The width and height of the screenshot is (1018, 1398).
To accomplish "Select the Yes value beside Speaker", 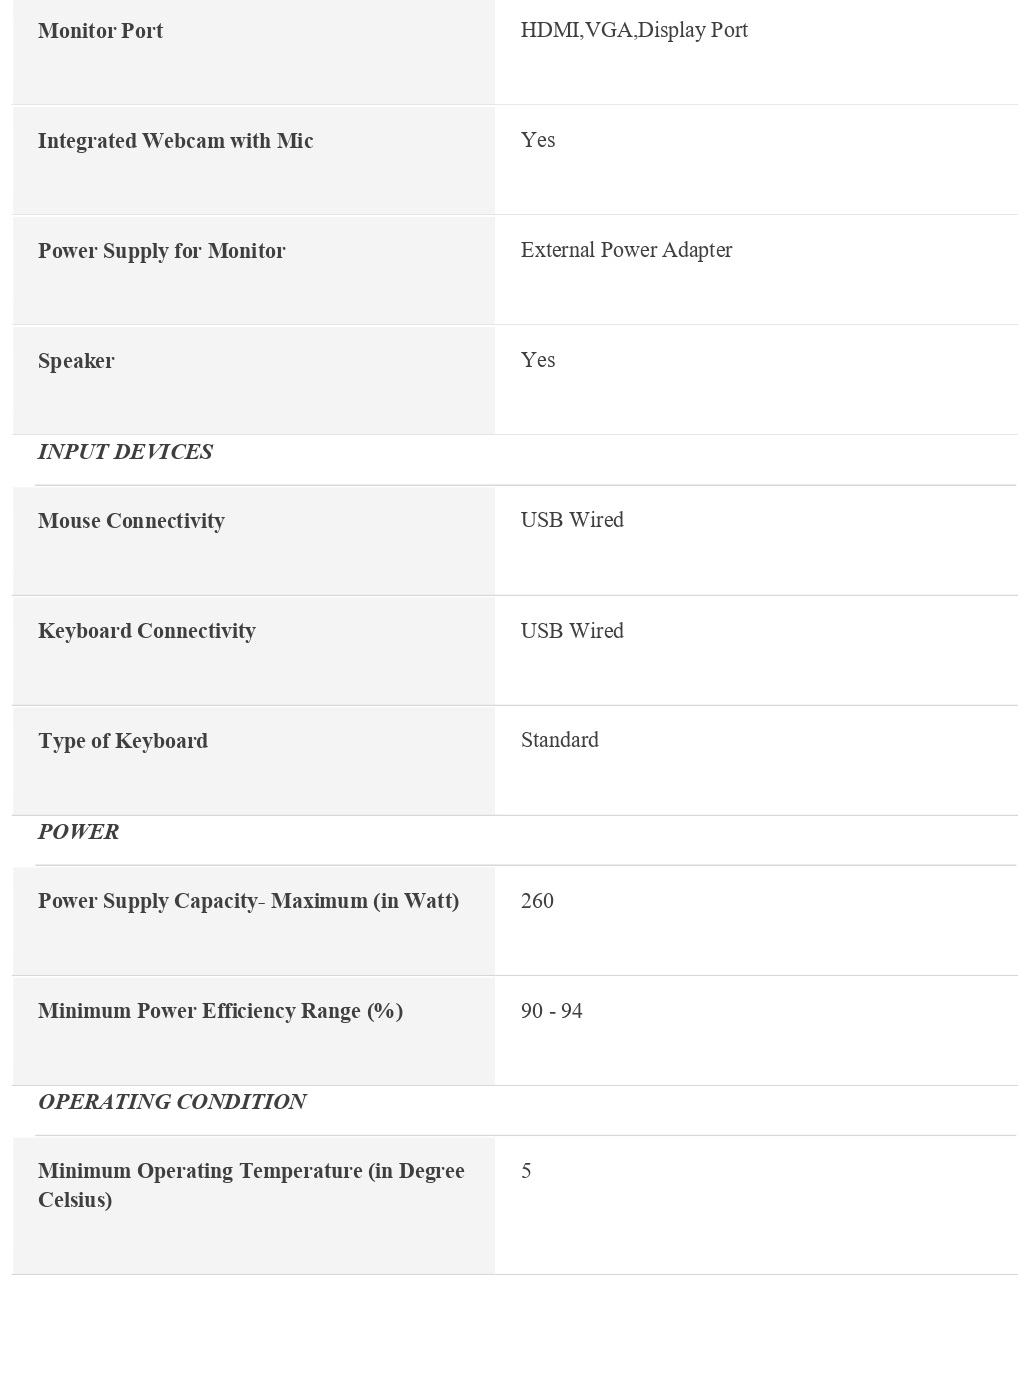I will 538,360.
